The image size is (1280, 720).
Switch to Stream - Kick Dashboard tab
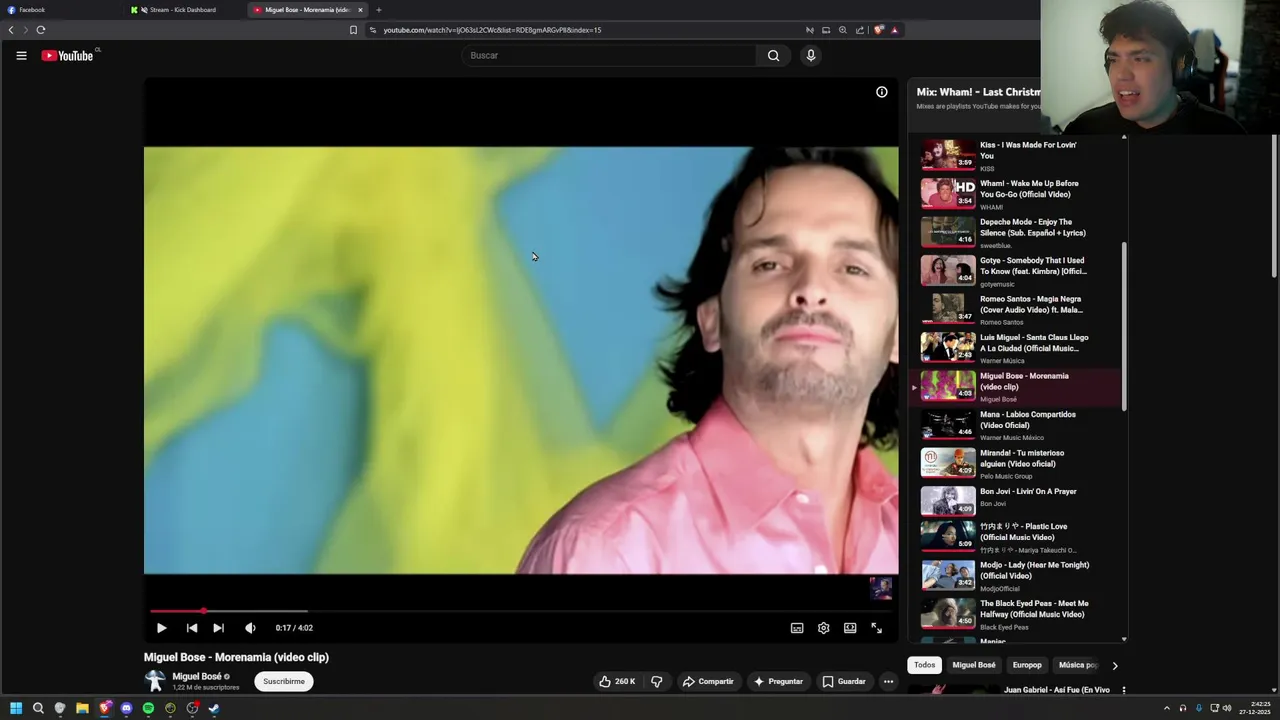[x=185, y=10]
